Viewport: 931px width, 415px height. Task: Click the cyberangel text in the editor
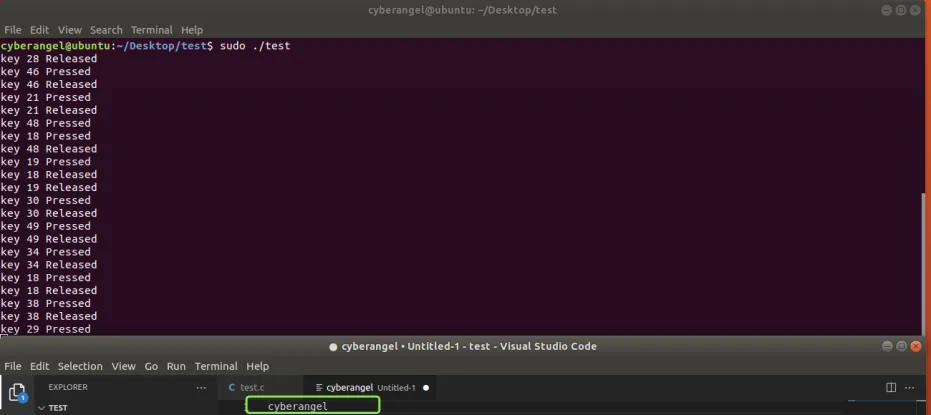[297, 406]
